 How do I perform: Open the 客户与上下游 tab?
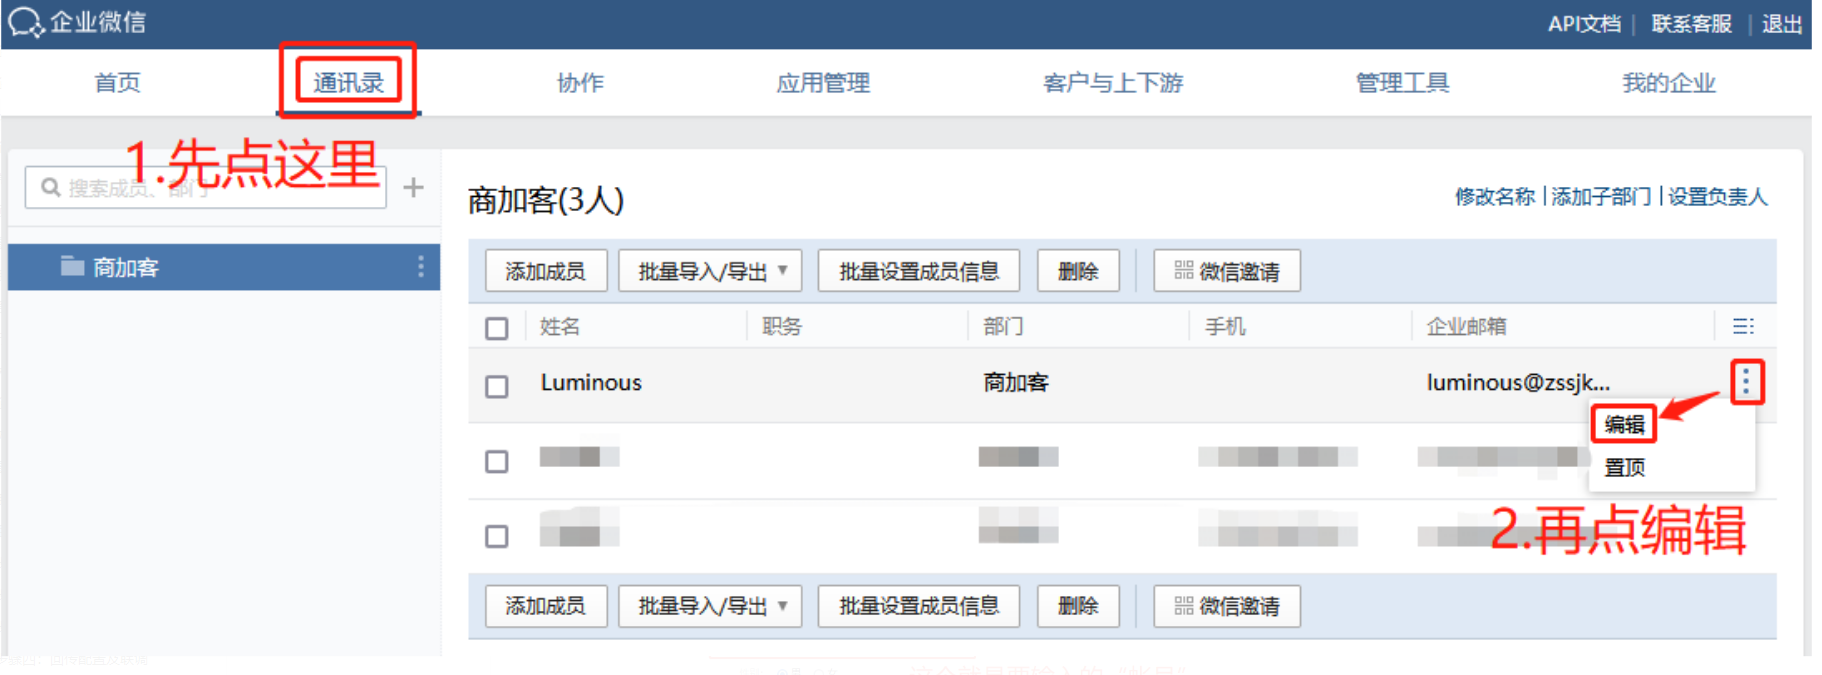click(x=1113, y=83)
